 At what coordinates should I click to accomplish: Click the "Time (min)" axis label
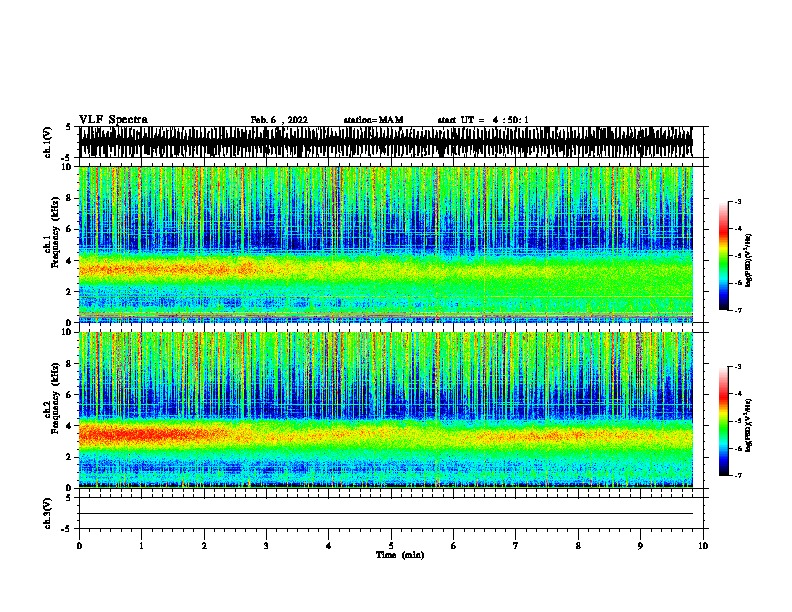(x=400, y=555)
